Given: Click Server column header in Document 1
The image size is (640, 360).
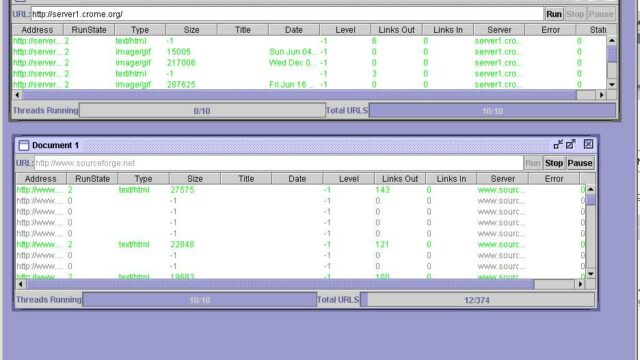Looking at the screenshot, I should 502,179.
